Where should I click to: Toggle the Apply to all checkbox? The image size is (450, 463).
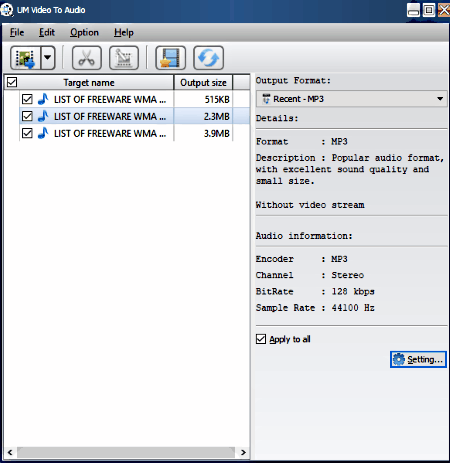[261, 339]
